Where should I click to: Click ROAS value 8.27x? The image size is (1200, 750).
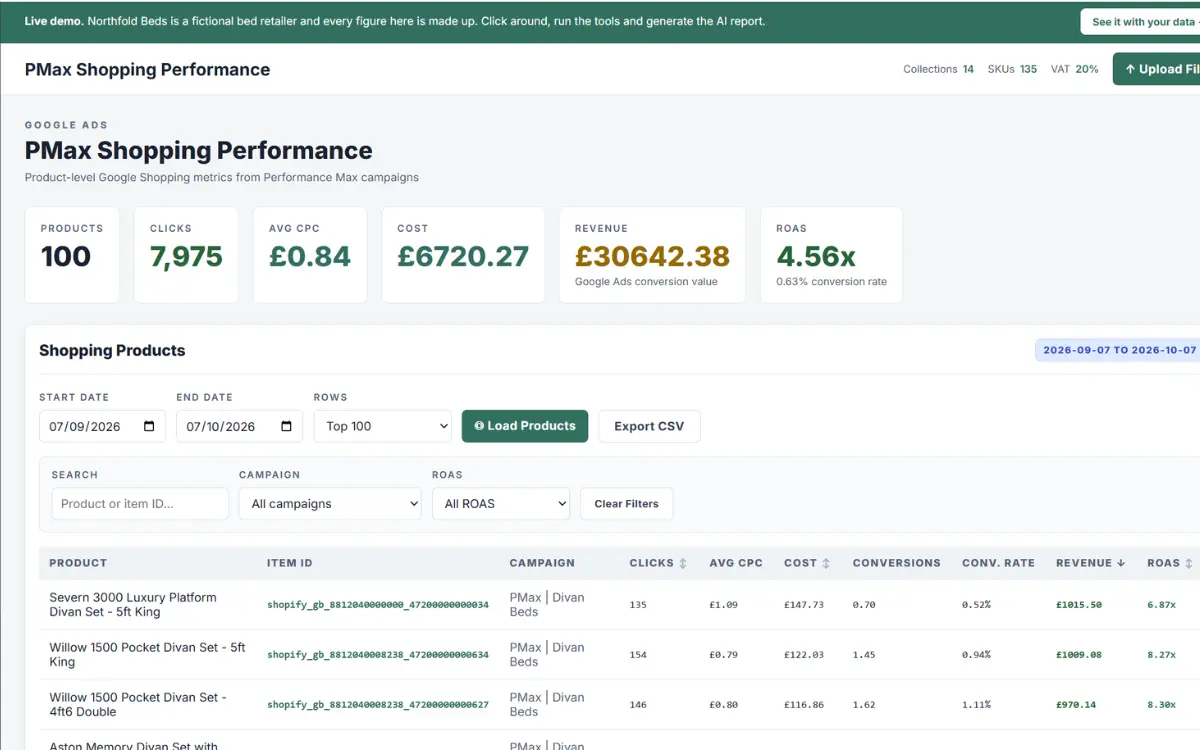[1161, 655]
